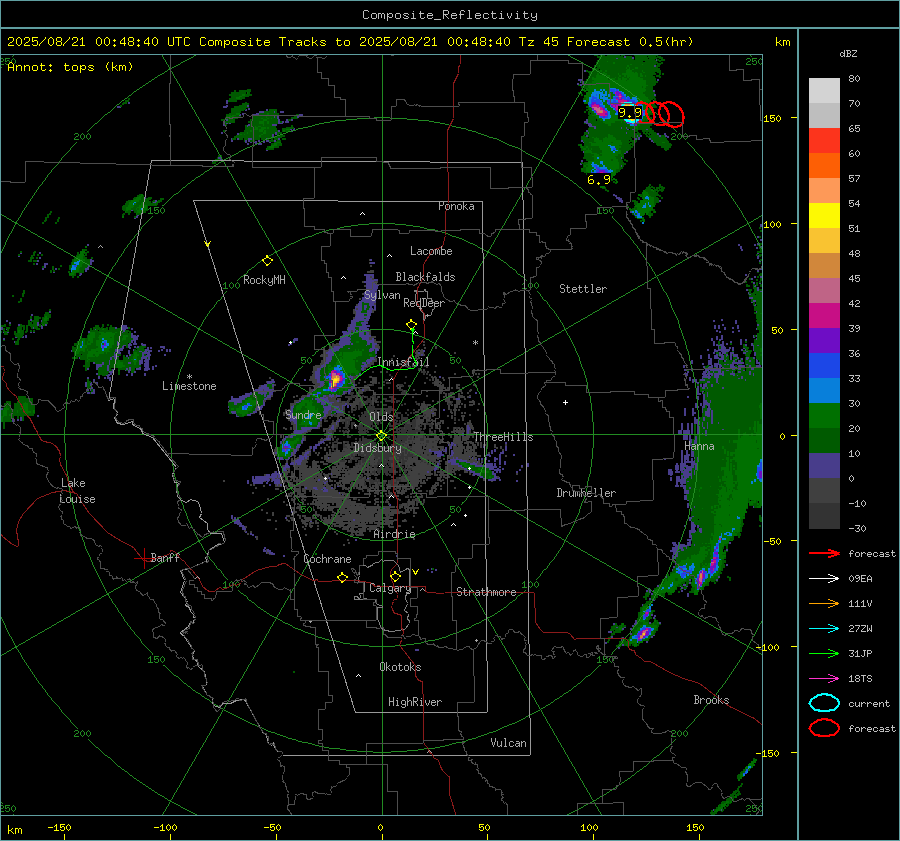
Task: Click the Hanna city label
Action: pyautogui.click(x=699, y=446)
